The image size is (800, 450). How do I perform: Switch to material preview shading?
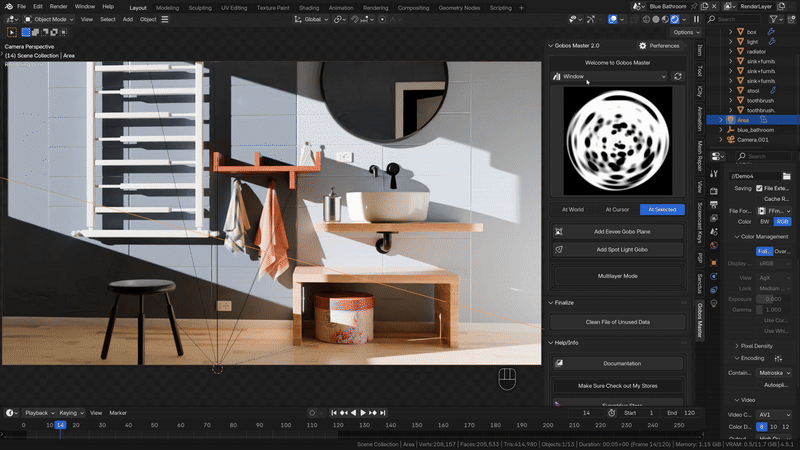tap(665, 19)
